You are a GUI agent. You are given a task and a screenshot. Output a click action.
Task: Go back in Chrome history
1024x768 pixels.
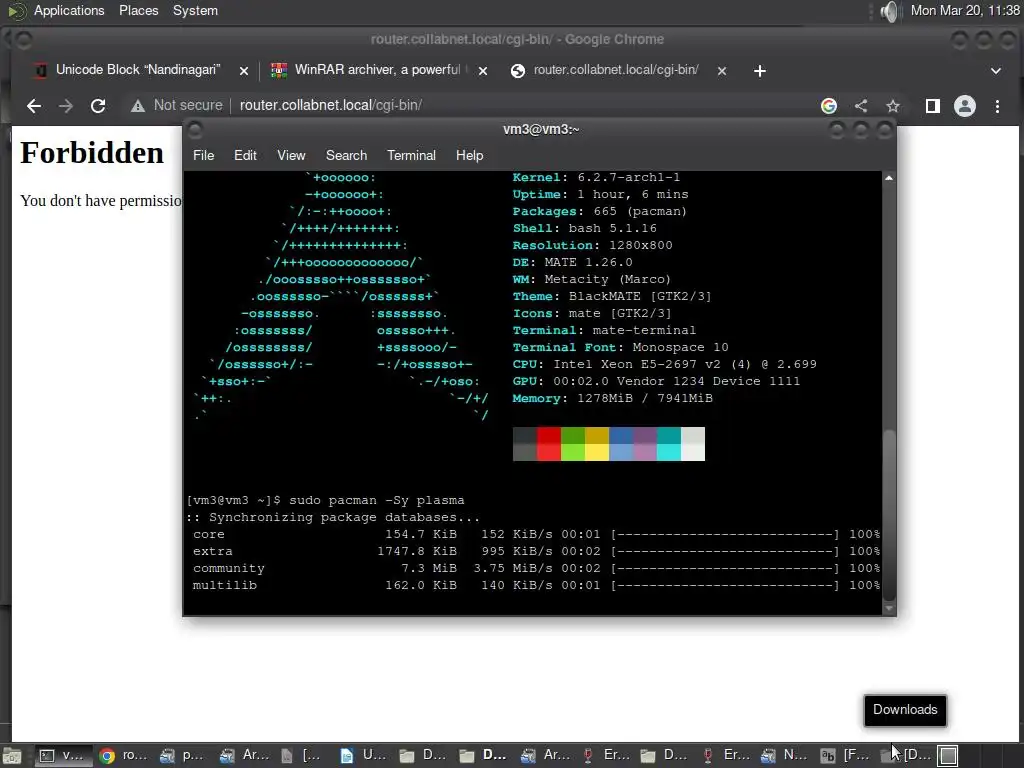coord(34,106)
